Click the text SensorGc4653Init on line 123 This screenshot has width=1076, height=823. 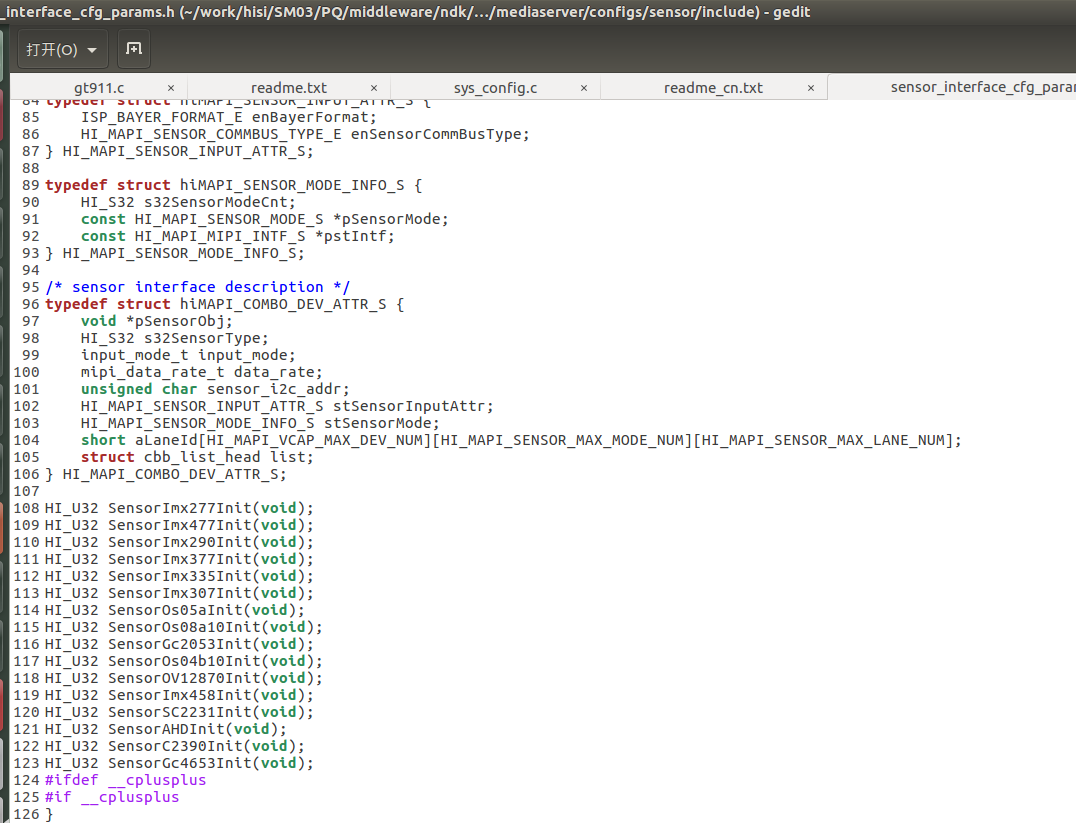[180, 763]
